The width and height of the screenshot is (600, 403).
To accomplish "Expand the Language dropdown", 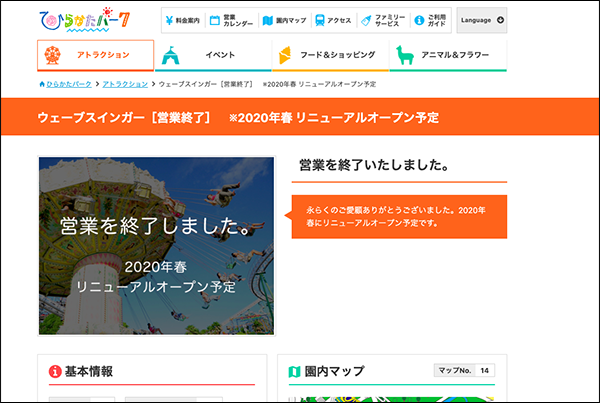I will 481,20.
